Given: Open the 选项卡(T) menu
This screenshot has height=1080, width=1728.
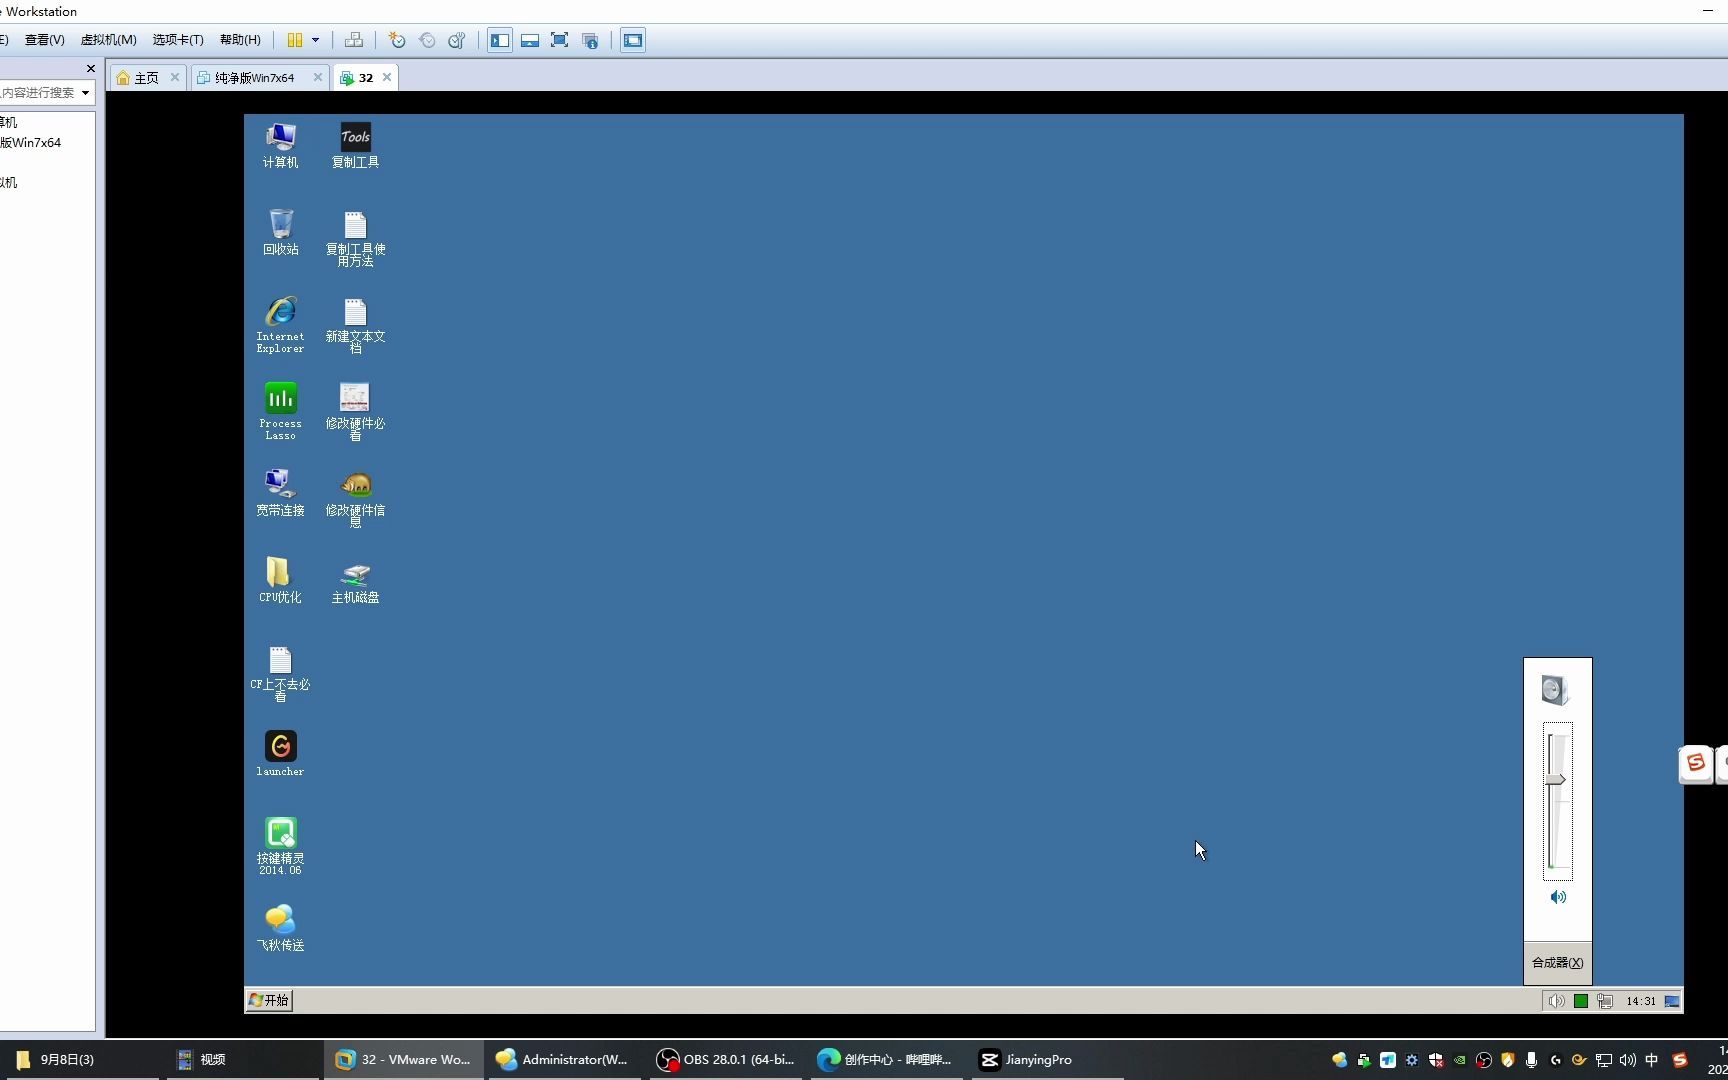Looking at the screenshot, I should pyautogui.click(x=178, y=40).
